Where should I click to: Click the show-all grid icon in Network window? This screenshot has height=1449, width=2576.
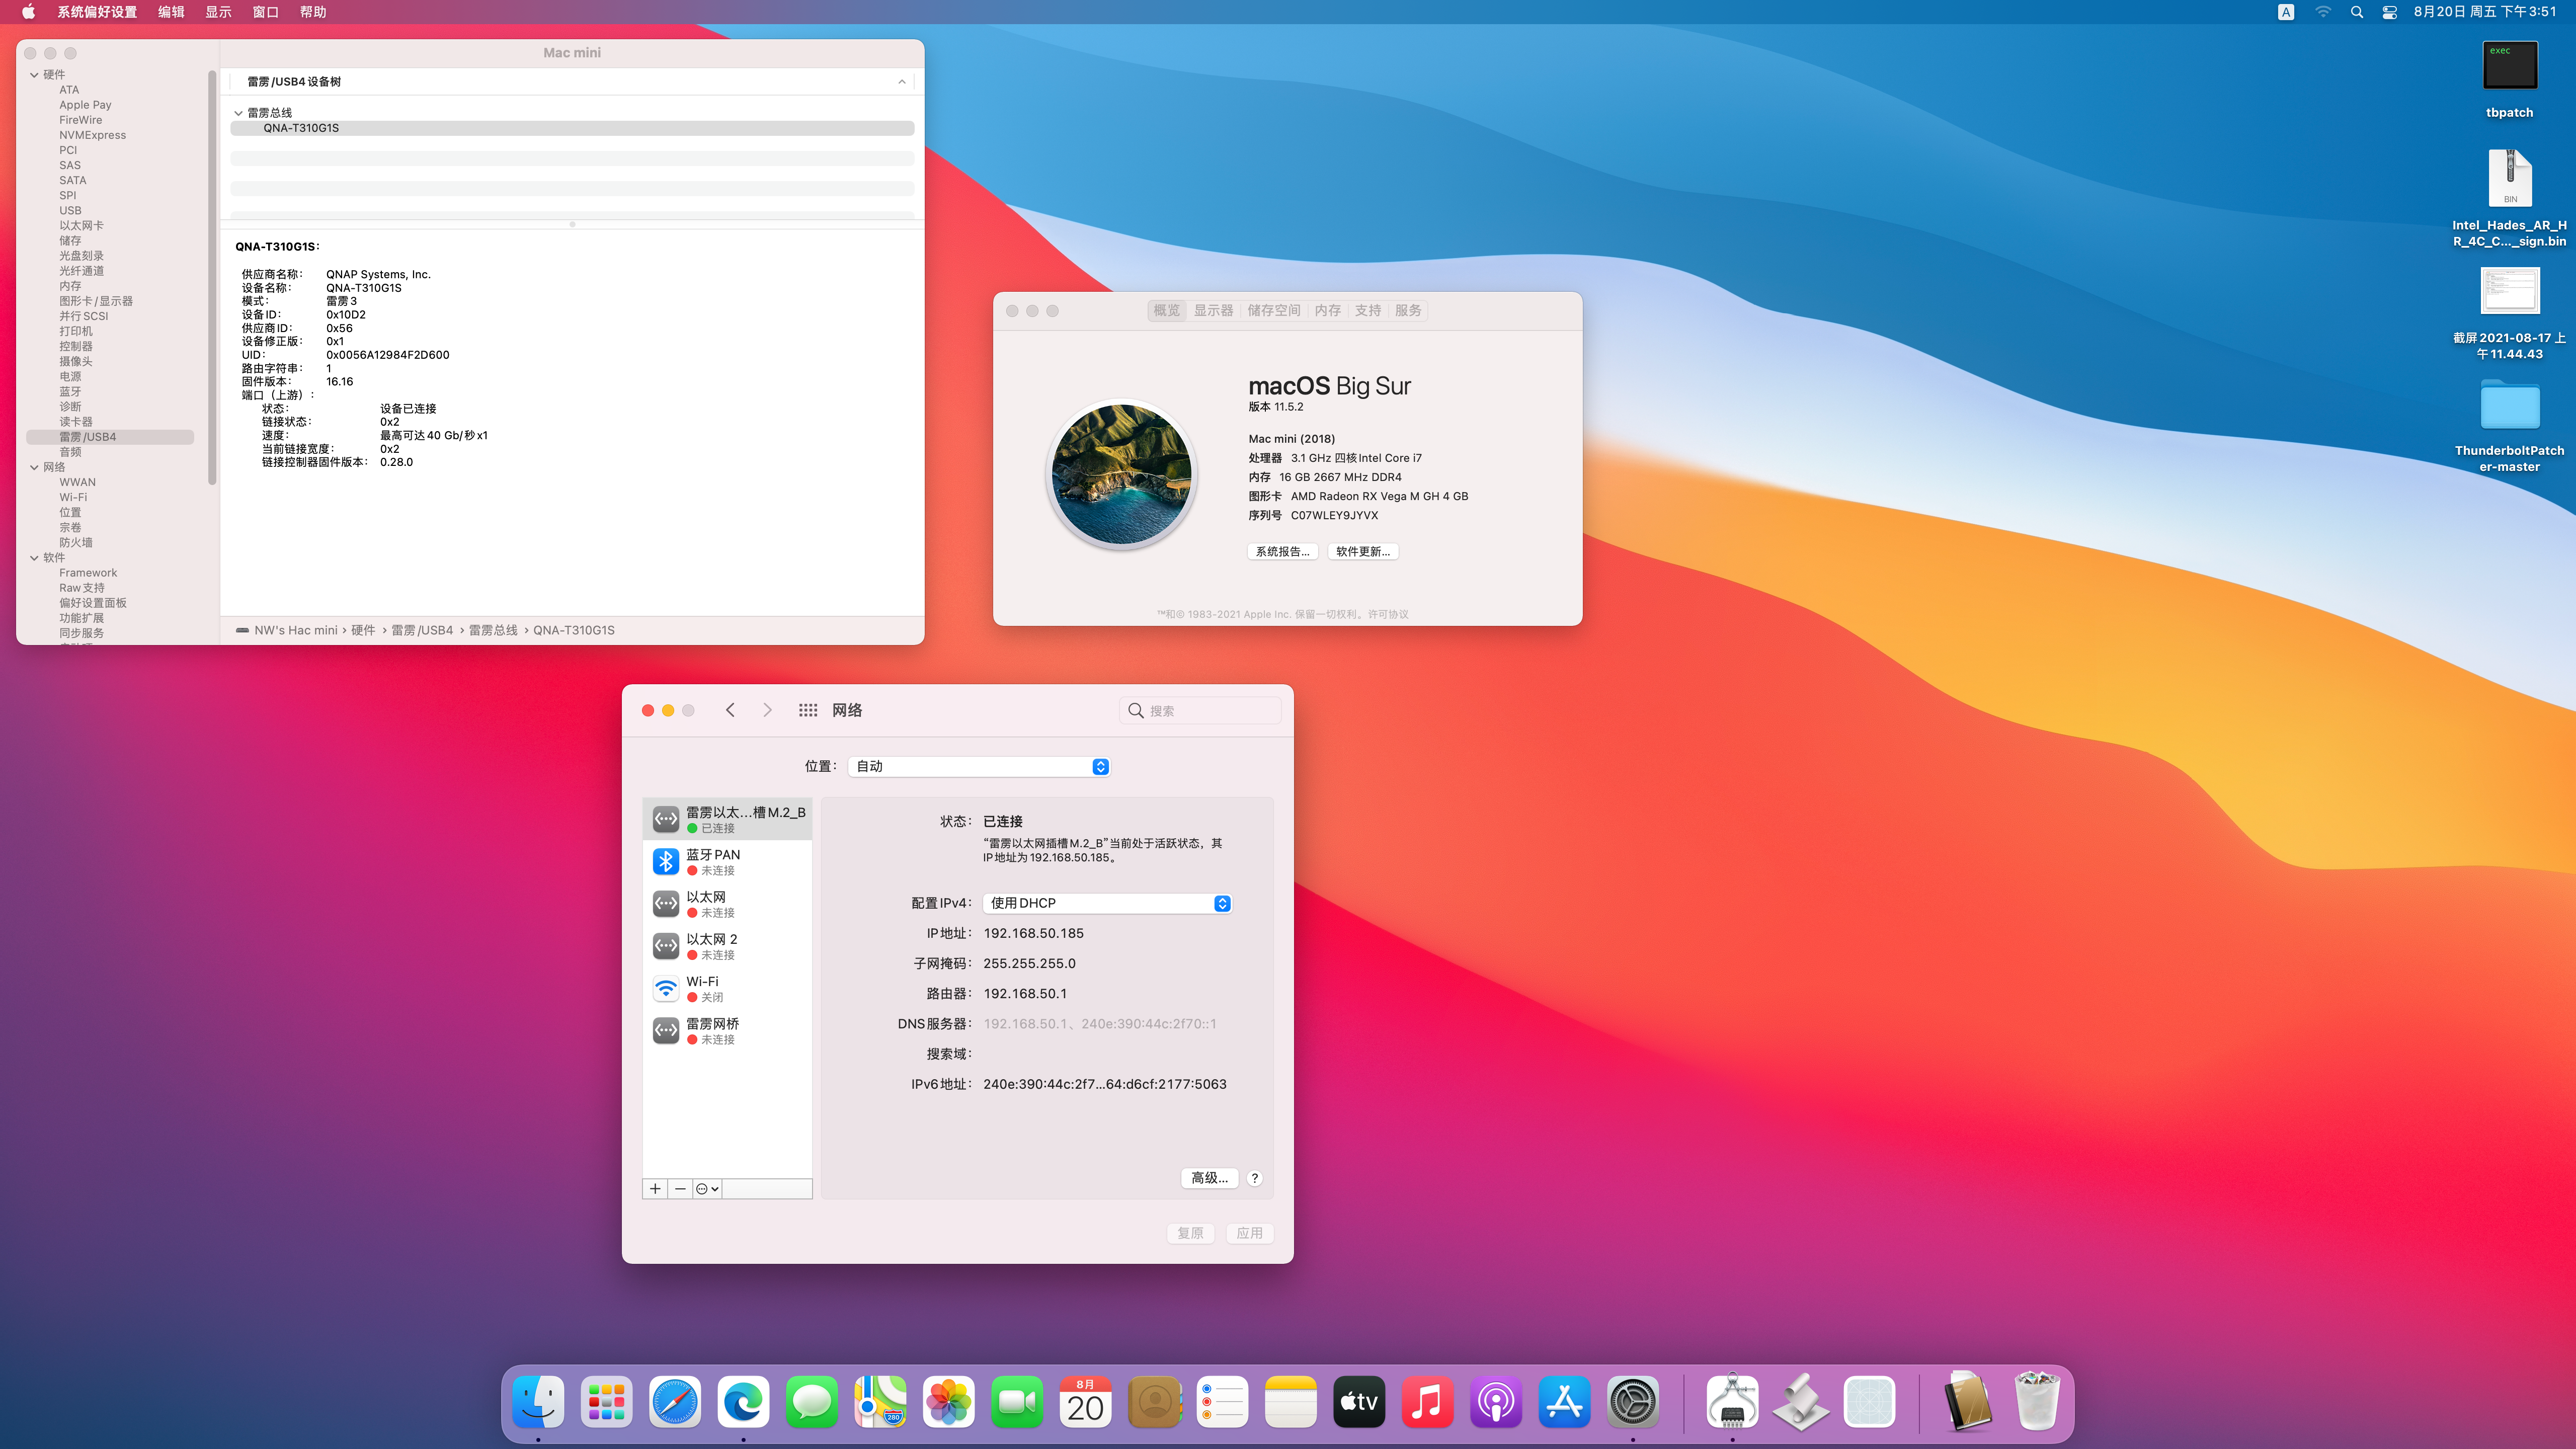click(x=808, y=710)
